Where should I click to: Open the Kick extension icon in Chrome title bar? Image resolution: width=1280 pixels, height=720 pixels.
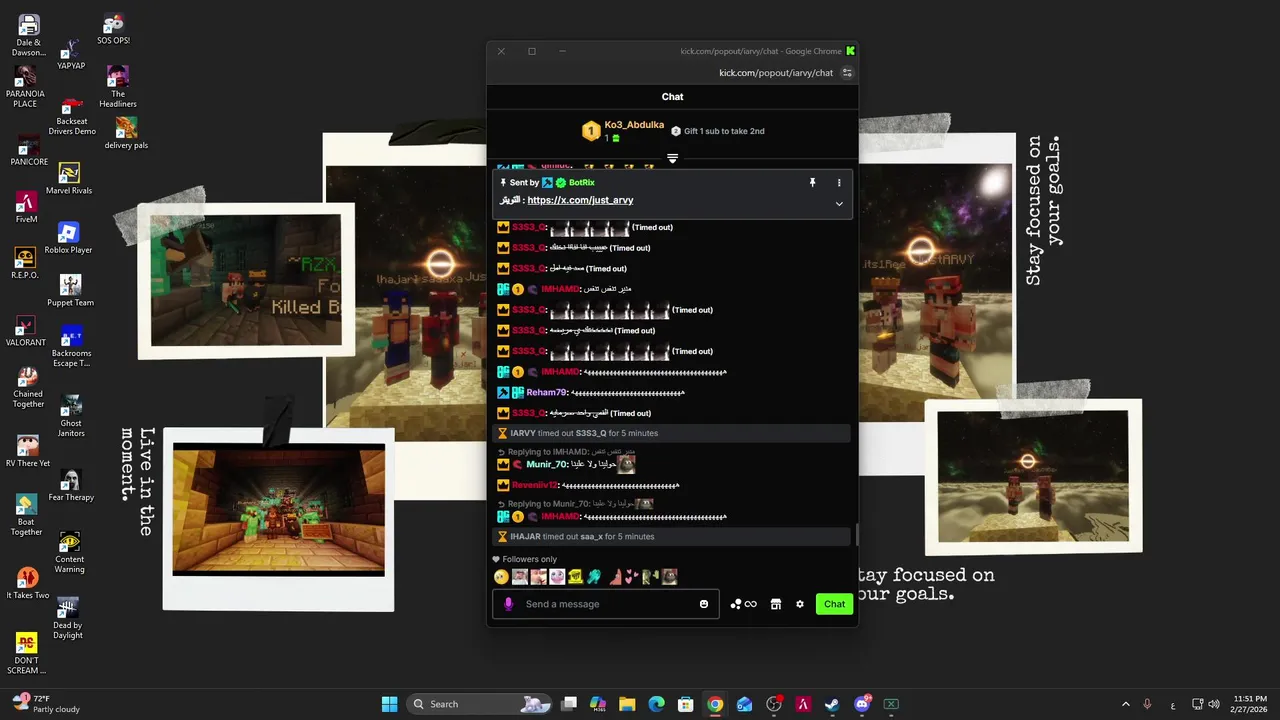[851, 51]
